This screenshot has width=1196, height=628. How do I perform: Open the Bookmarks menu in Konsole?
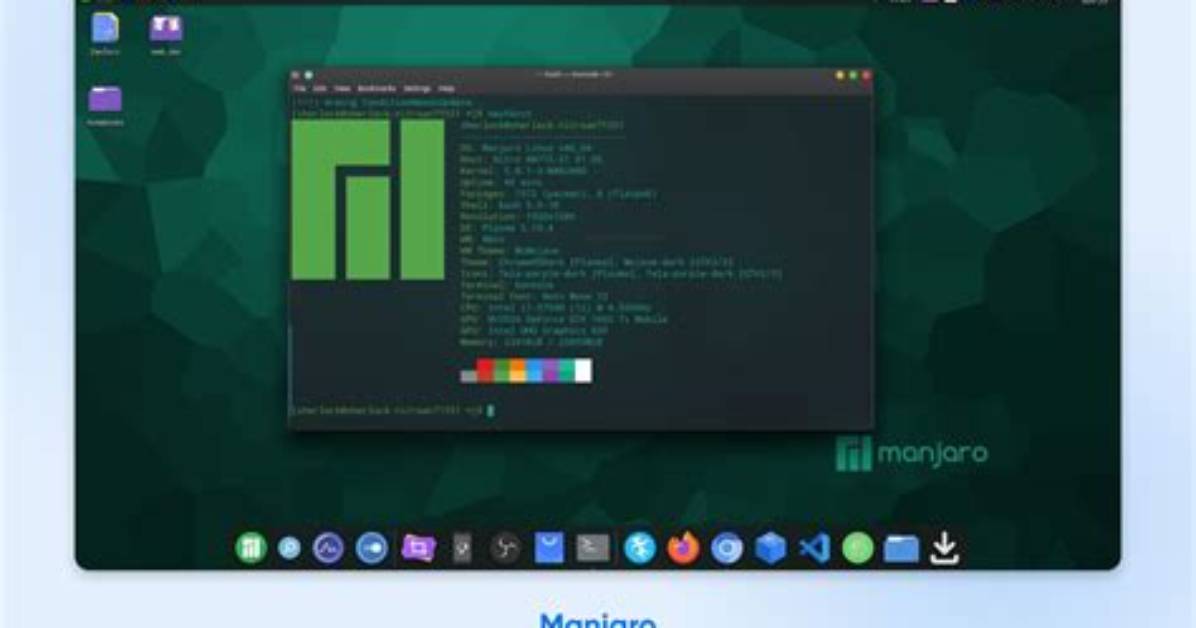tap(377, 89)
